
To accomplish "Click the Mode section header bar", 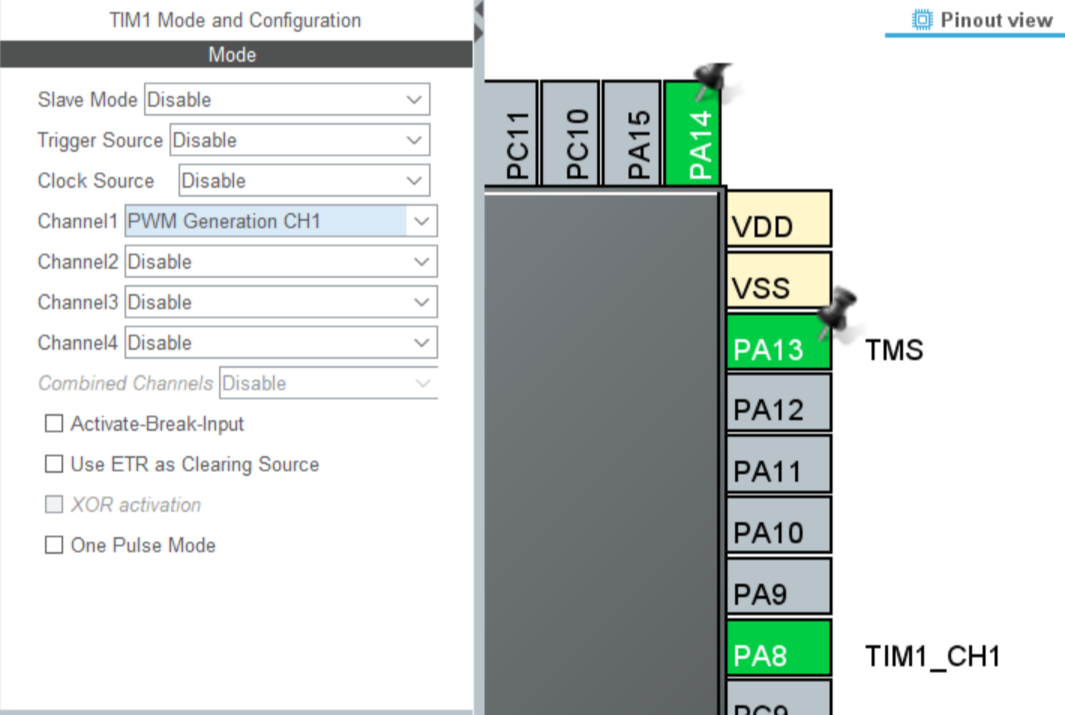I will pyautogui.click(x=236, y=55).
